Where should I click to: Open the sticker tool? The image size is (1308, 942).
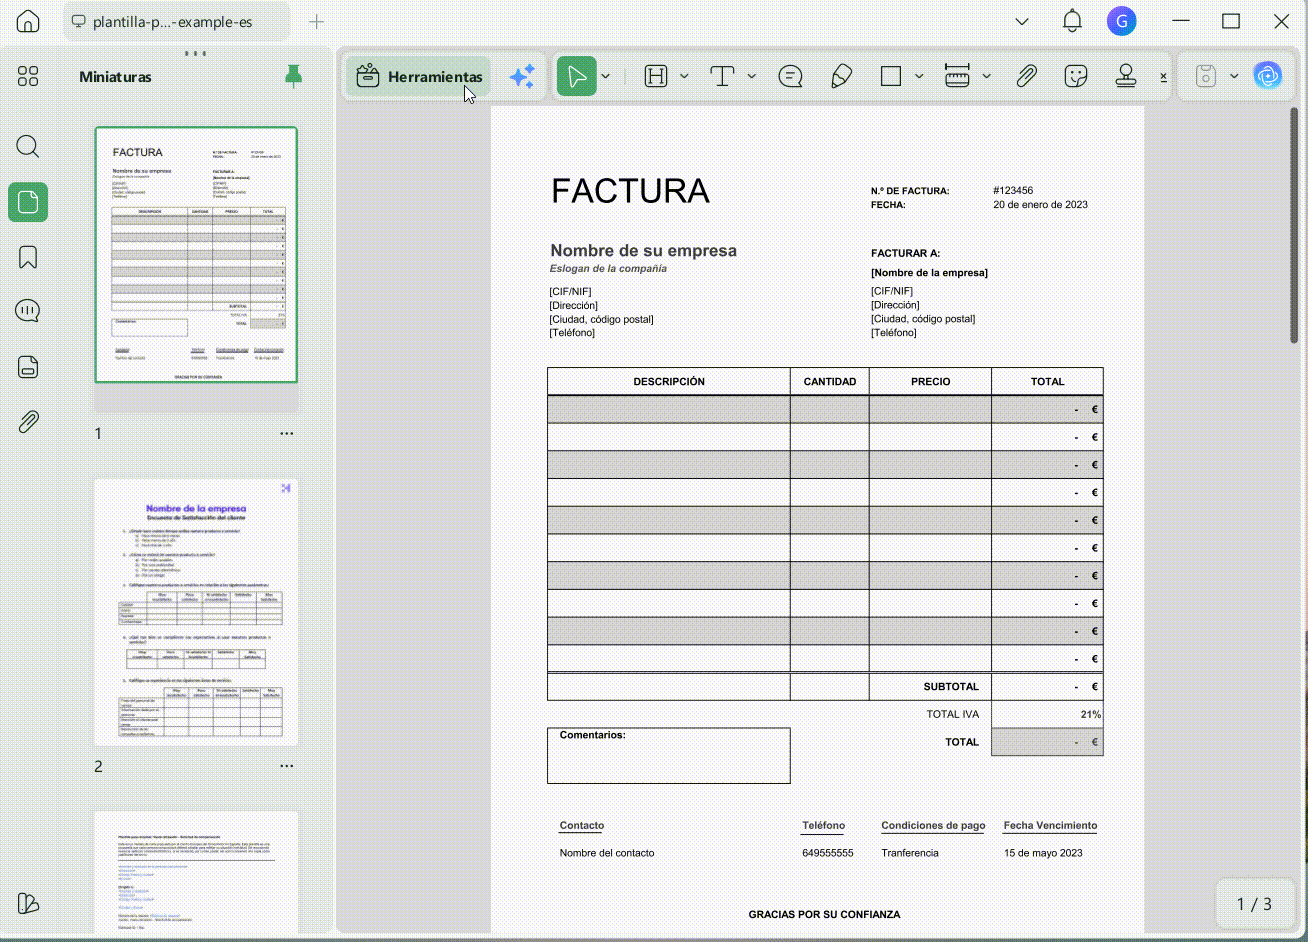coord(1076,77)
